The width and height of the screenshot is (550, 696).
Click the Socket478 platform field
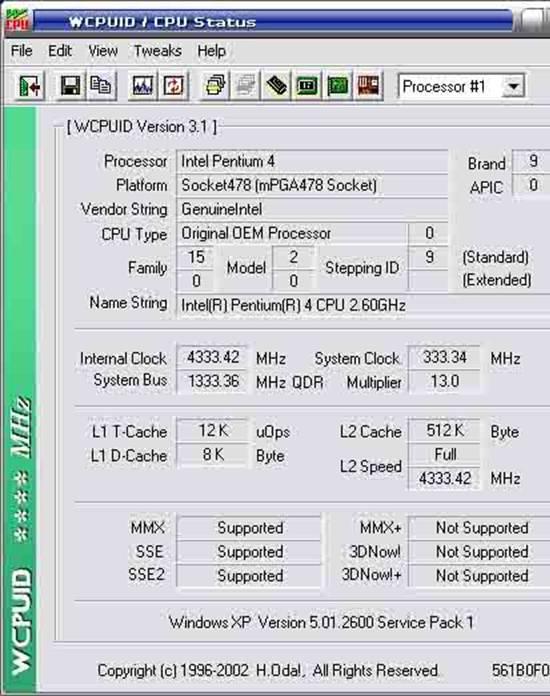tap(312, 186)
